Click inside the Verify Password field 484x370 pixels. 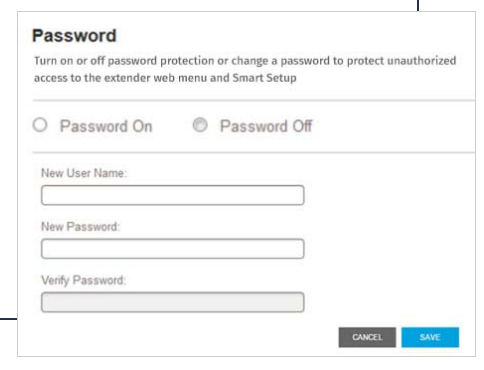173,302
